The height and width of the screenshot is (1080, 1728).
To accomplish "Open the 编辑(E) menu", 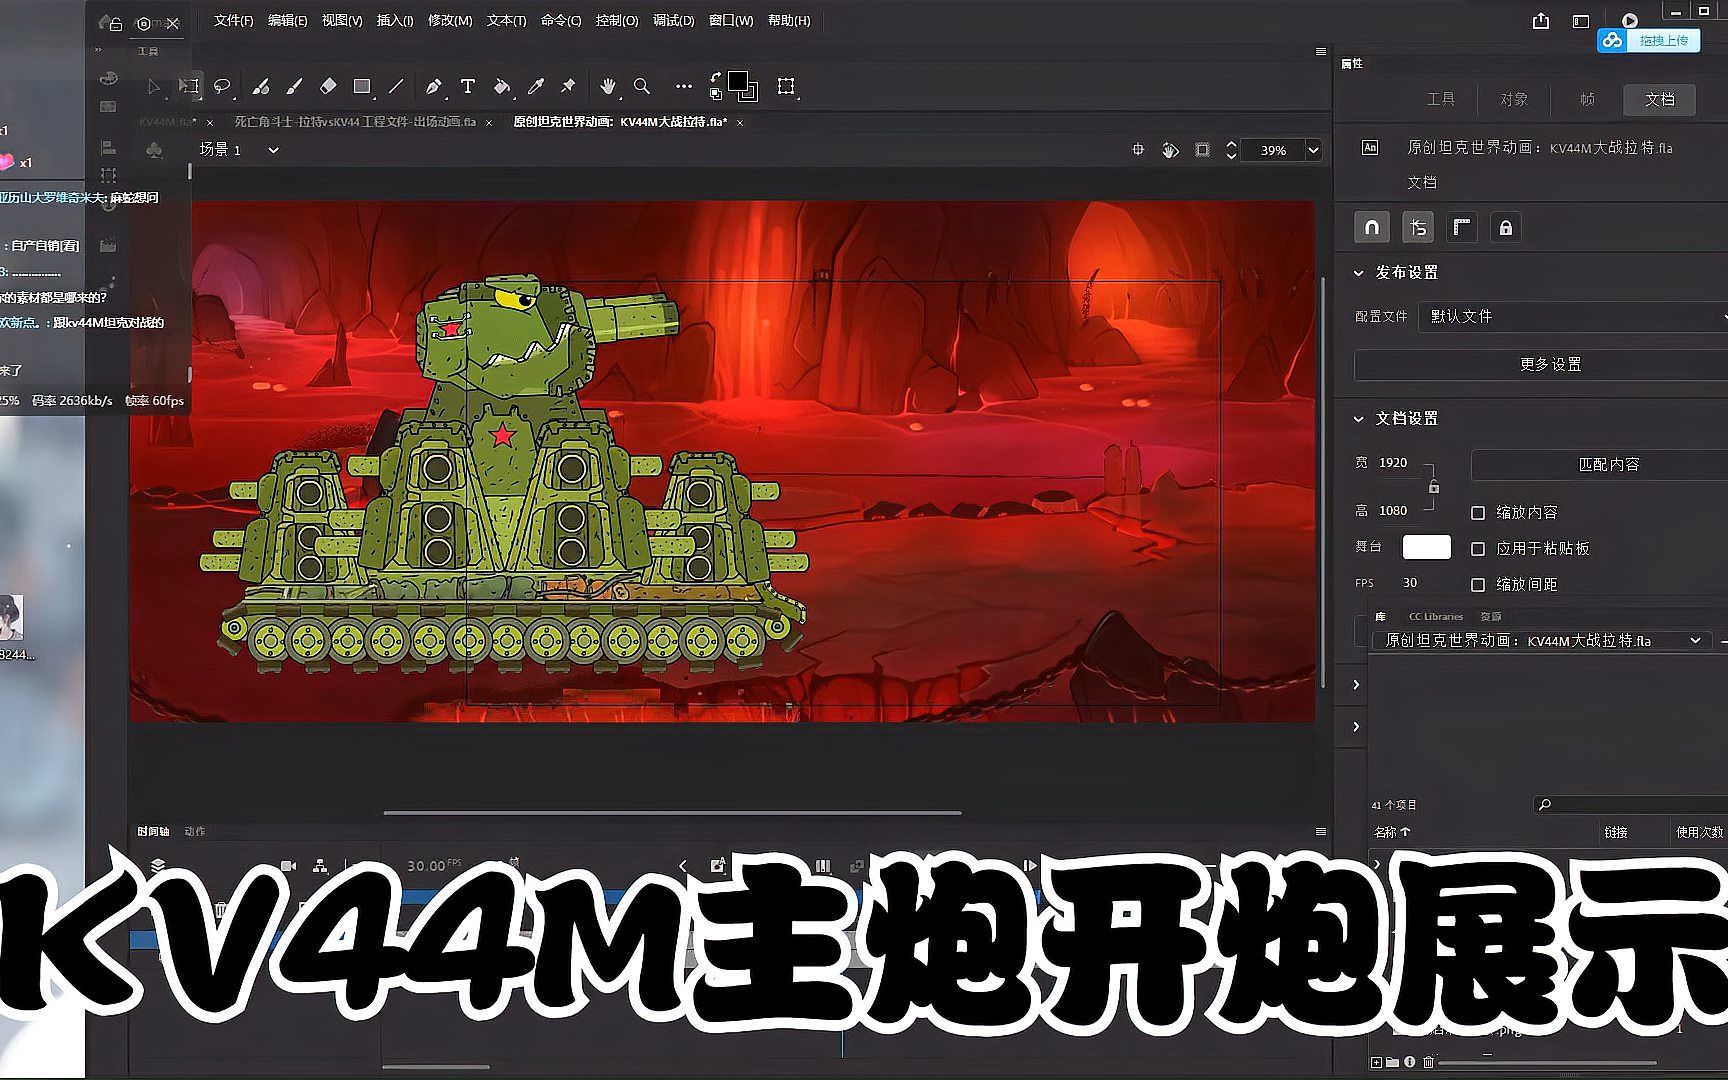I will 287,21.
